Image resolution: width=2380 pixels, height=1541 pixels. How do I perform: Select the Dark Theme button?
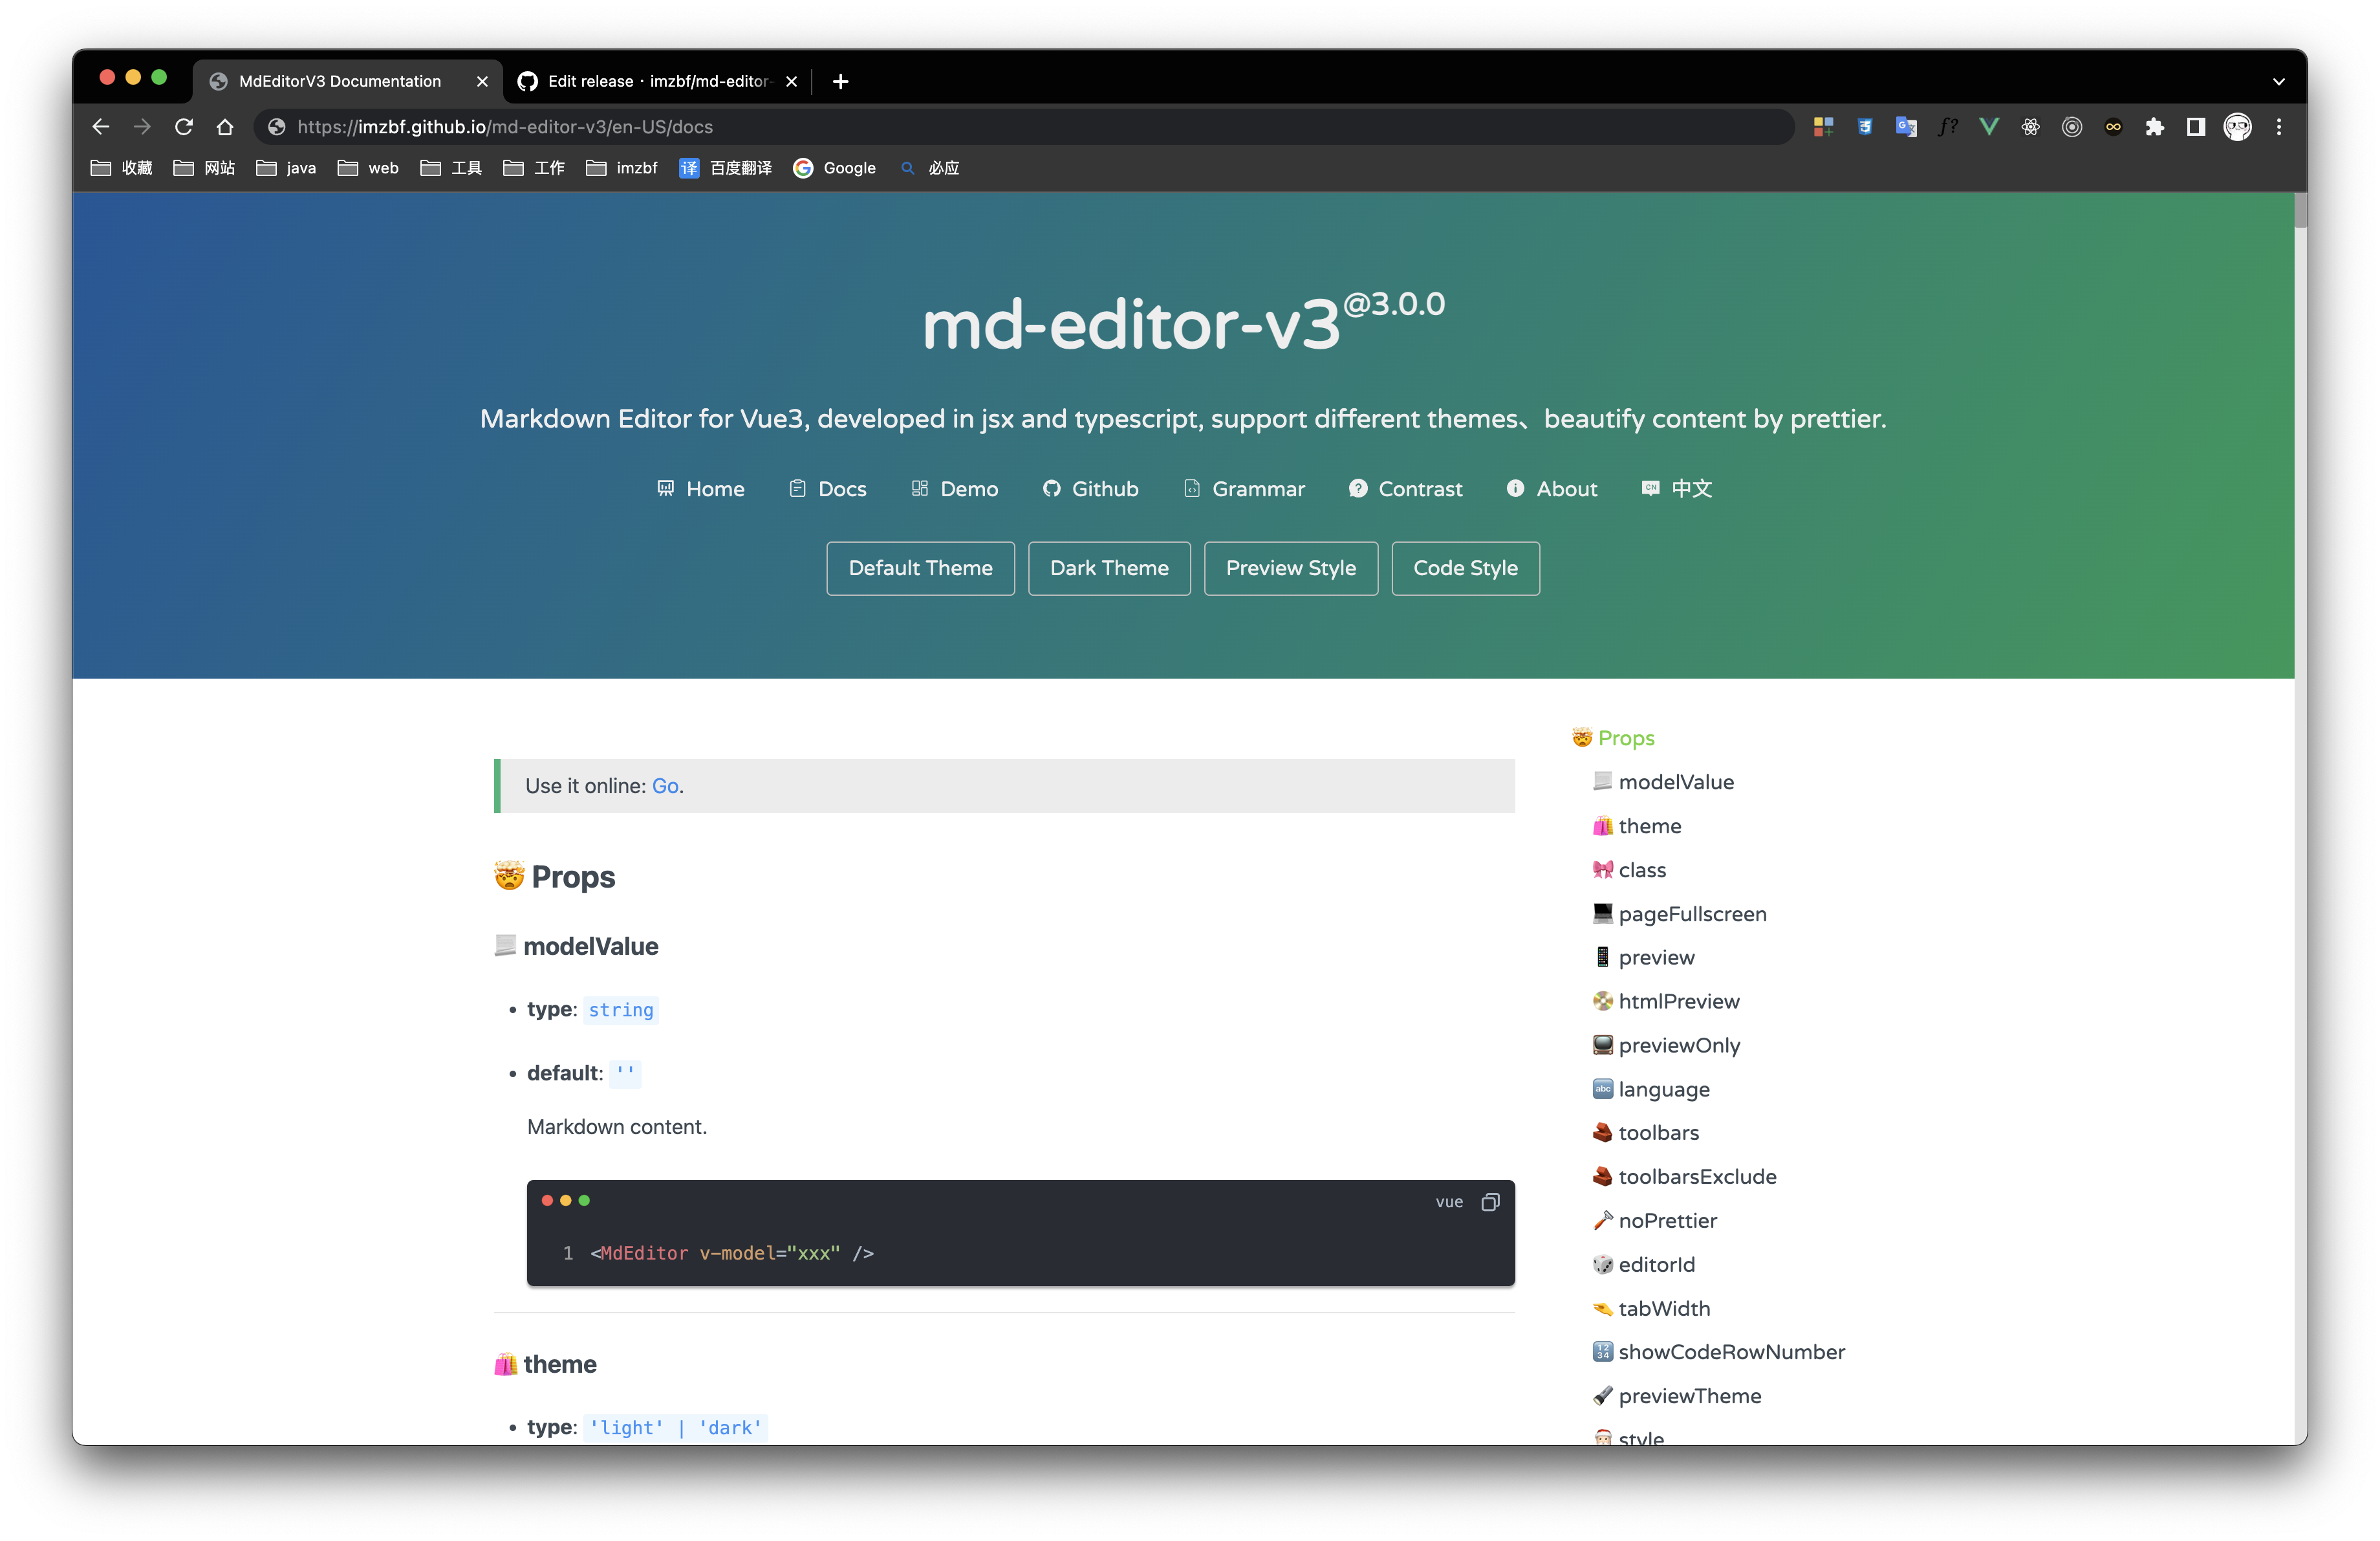(x=1107, y=567)
